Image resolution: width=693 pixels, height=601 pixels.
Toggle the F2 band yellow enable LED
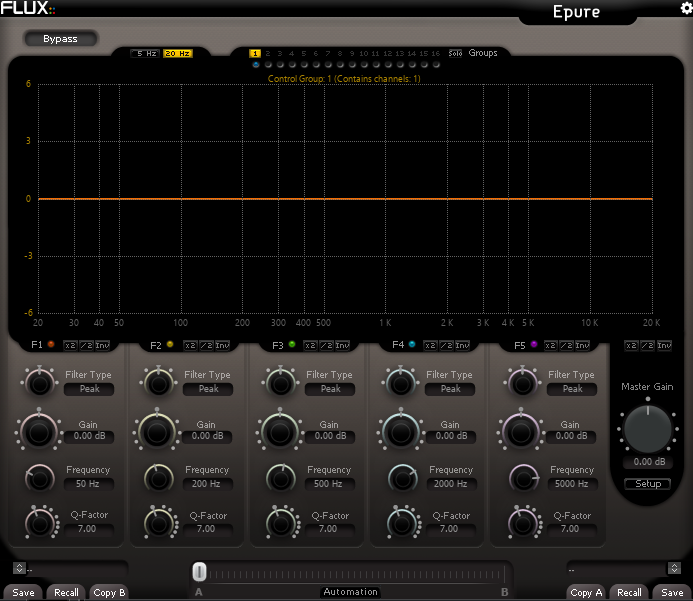click(170, 344)
